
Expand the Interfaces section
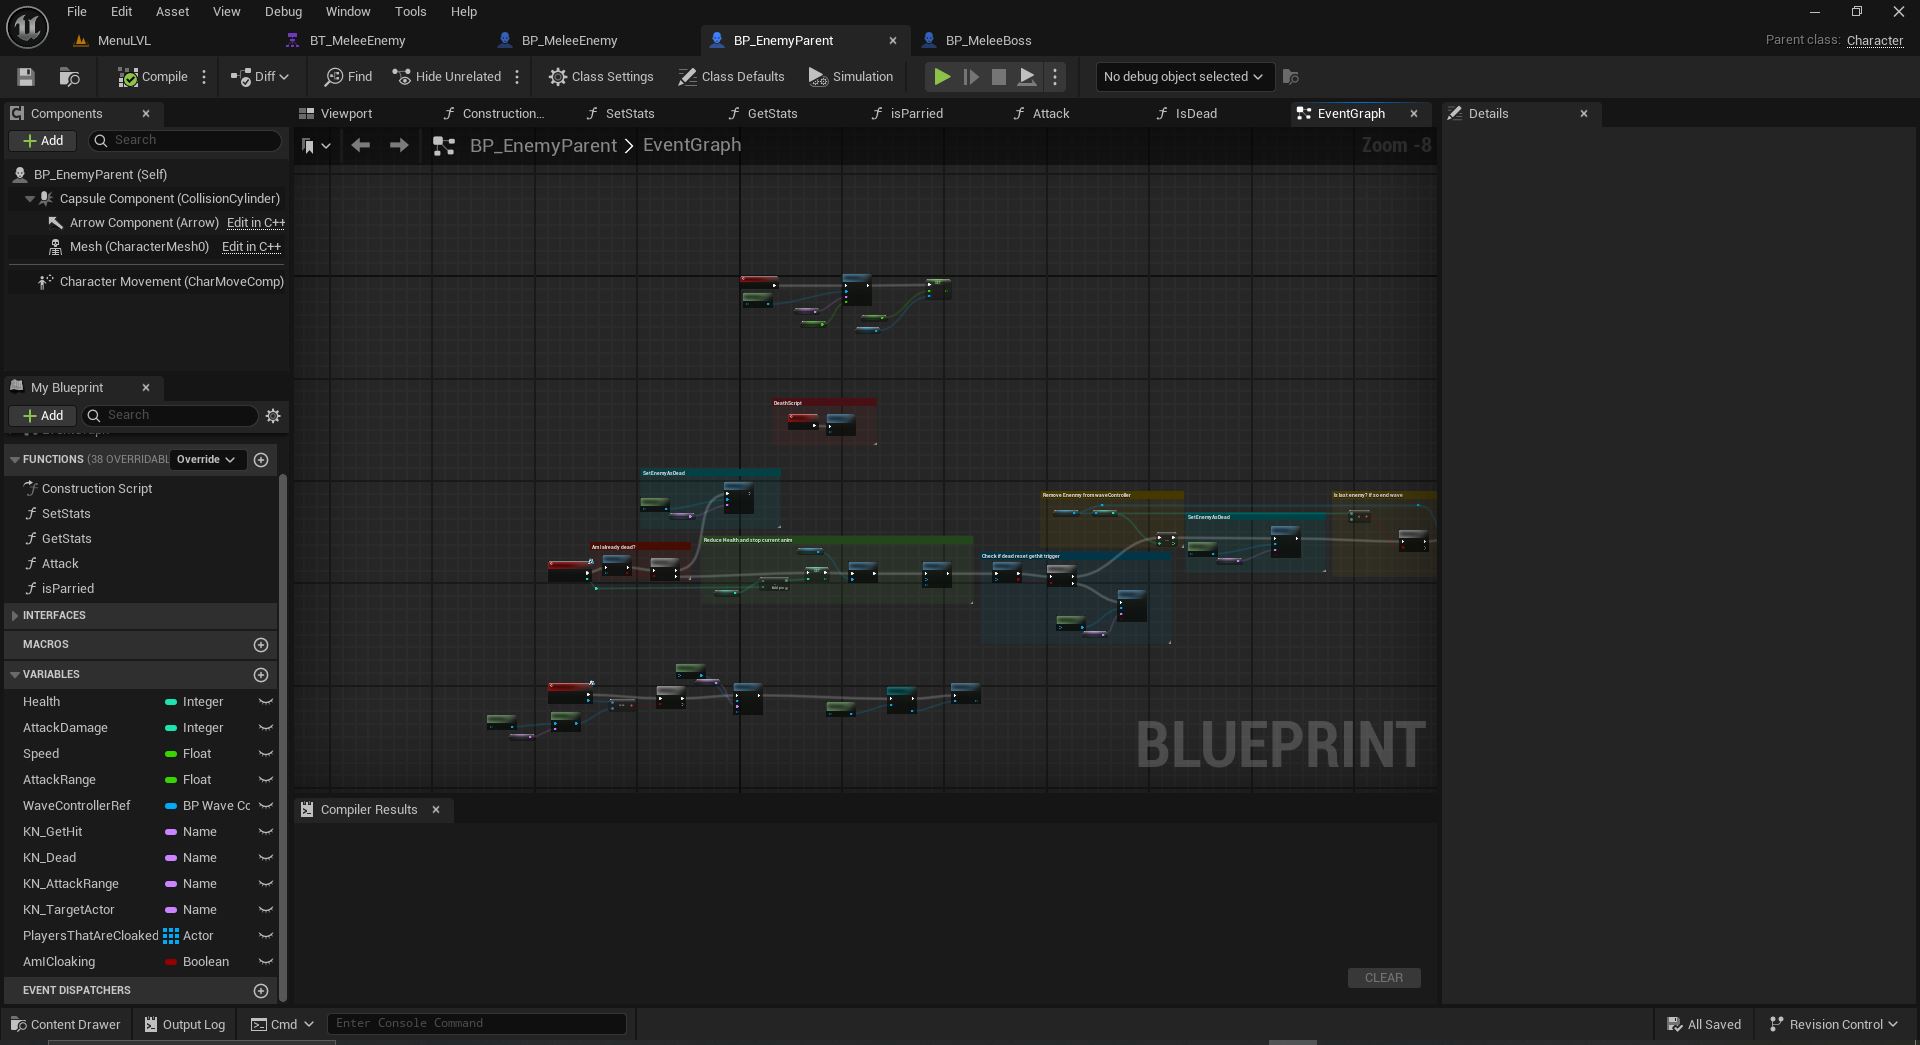tap(15, 616)
